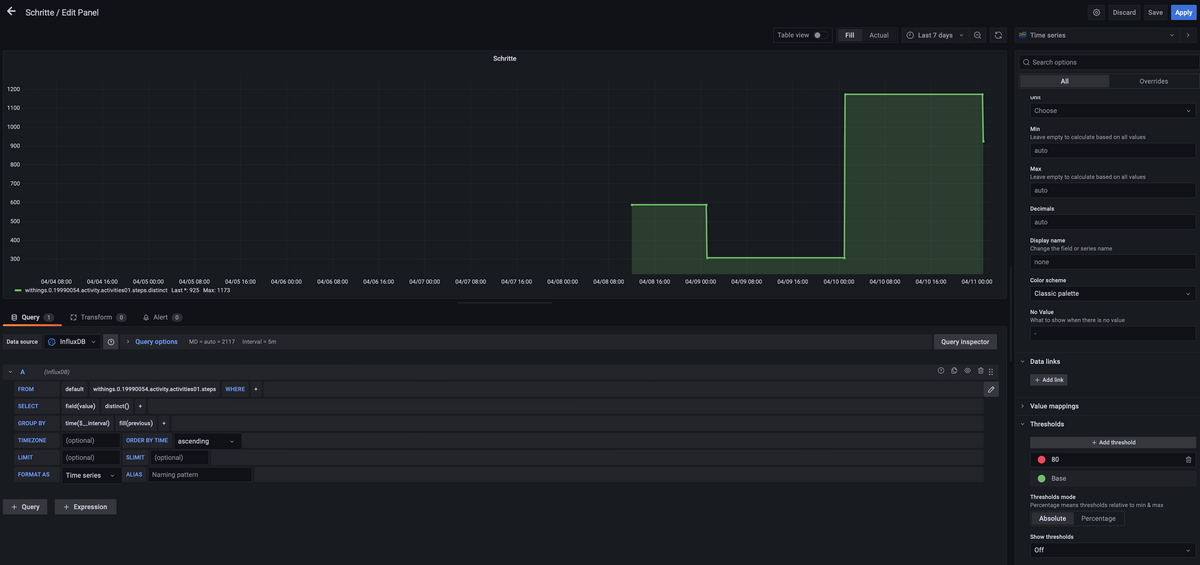Open data source help icon next to InfluxDB

[x=111, y=342]
